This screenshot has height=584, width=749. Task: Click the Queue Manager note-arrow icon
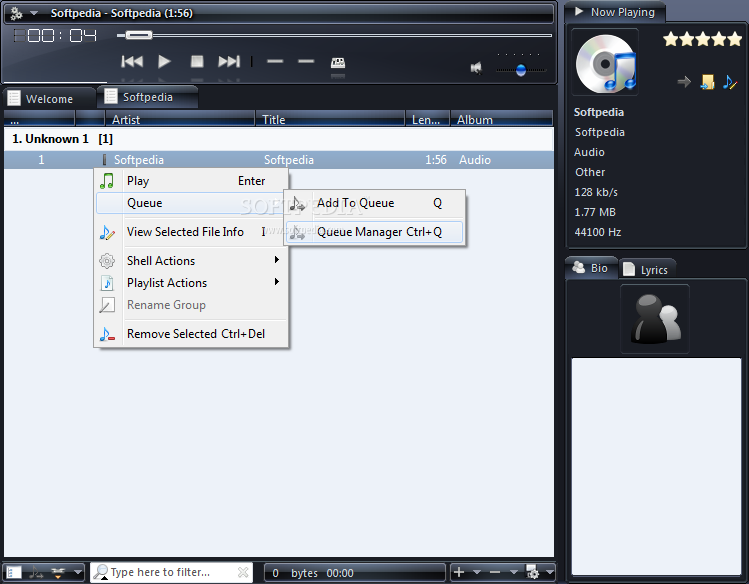297,233
